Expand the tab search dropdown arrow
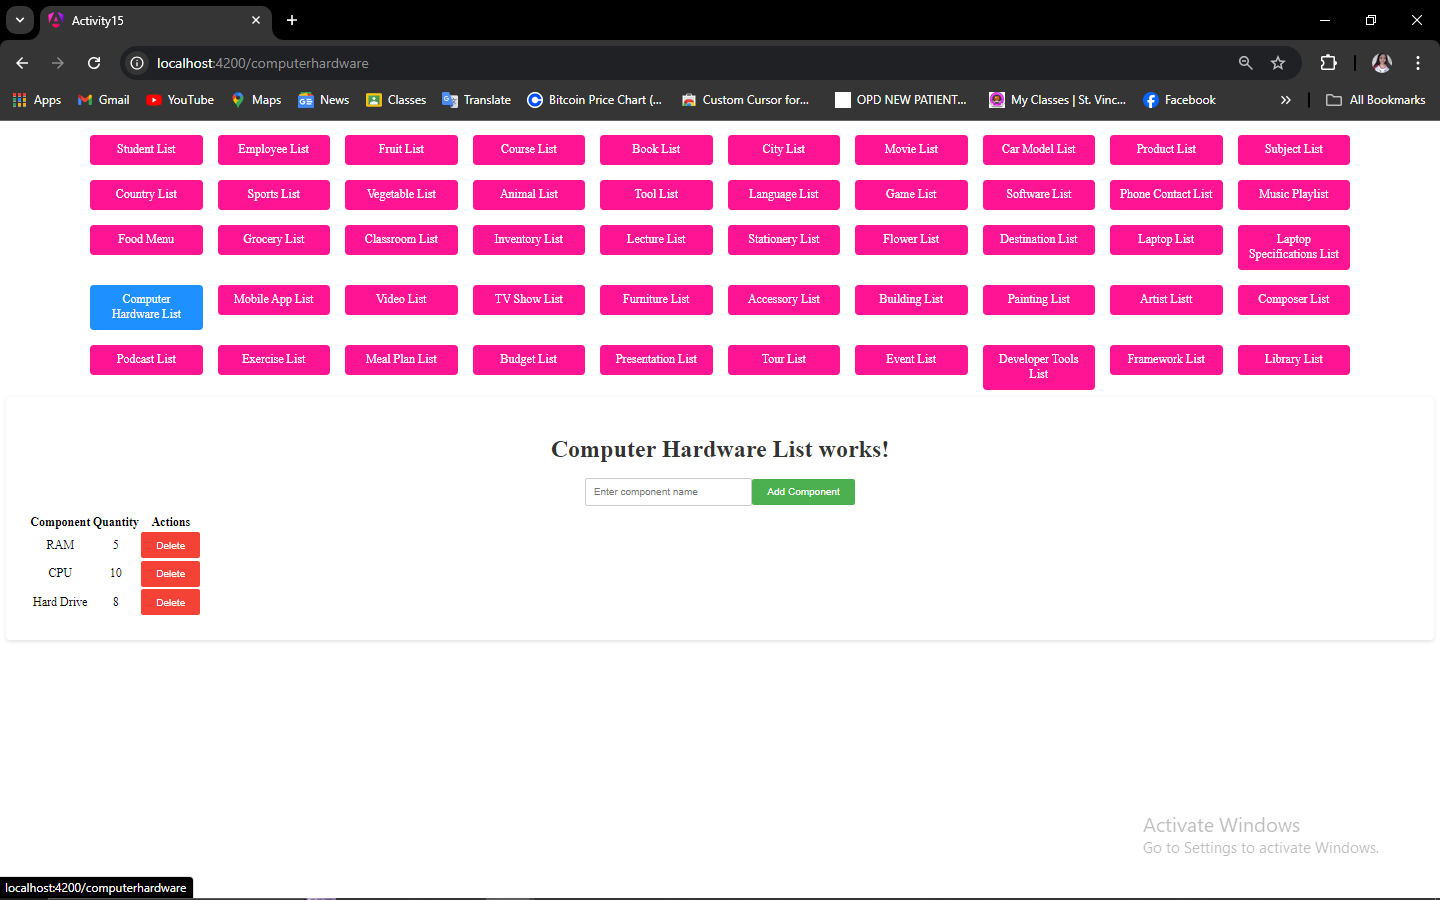 click(19, 20)
